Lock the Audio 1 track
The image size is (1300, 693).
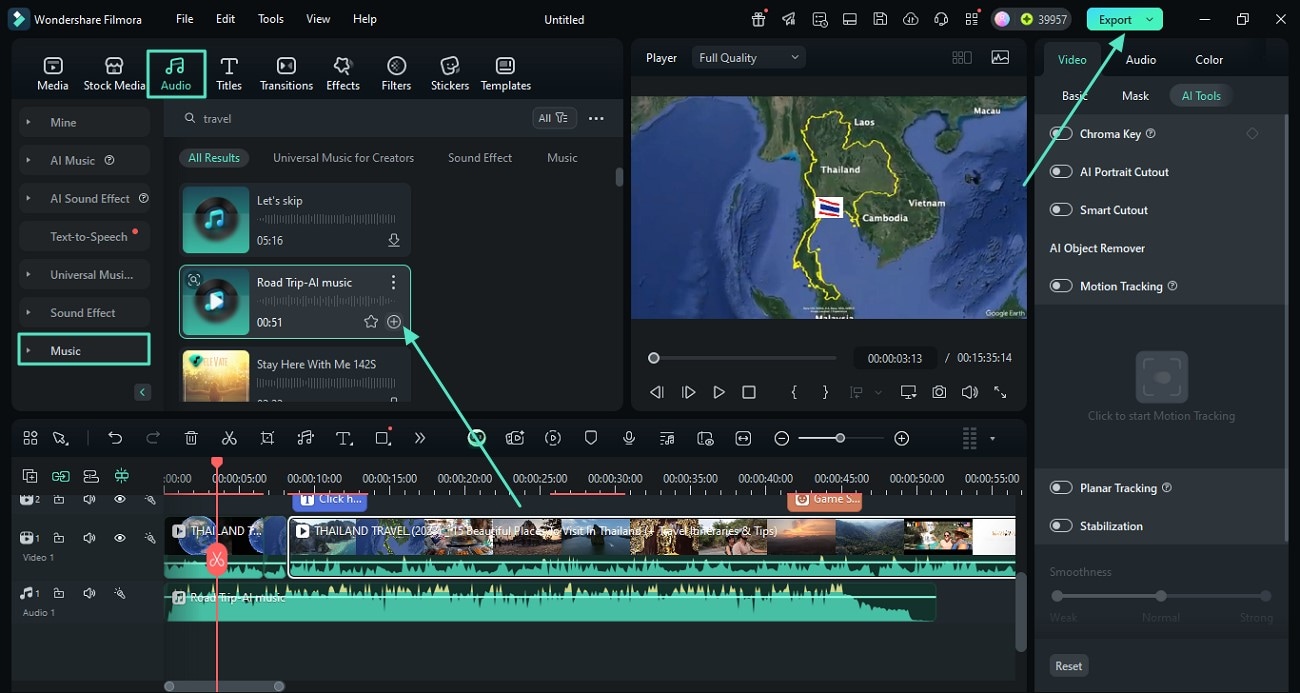point(59,593)
